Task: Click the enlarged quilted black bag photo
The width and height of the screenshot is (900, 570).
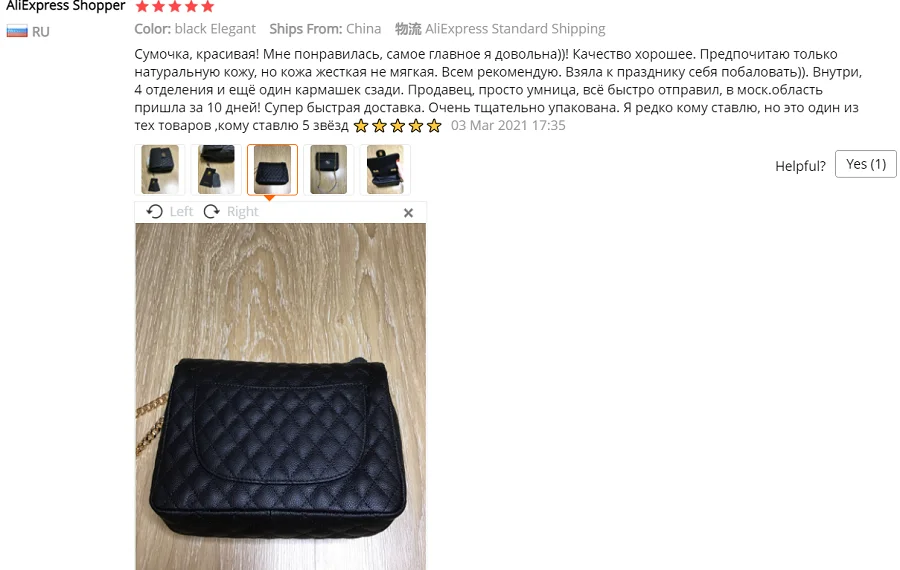Action: click(281, 396)
